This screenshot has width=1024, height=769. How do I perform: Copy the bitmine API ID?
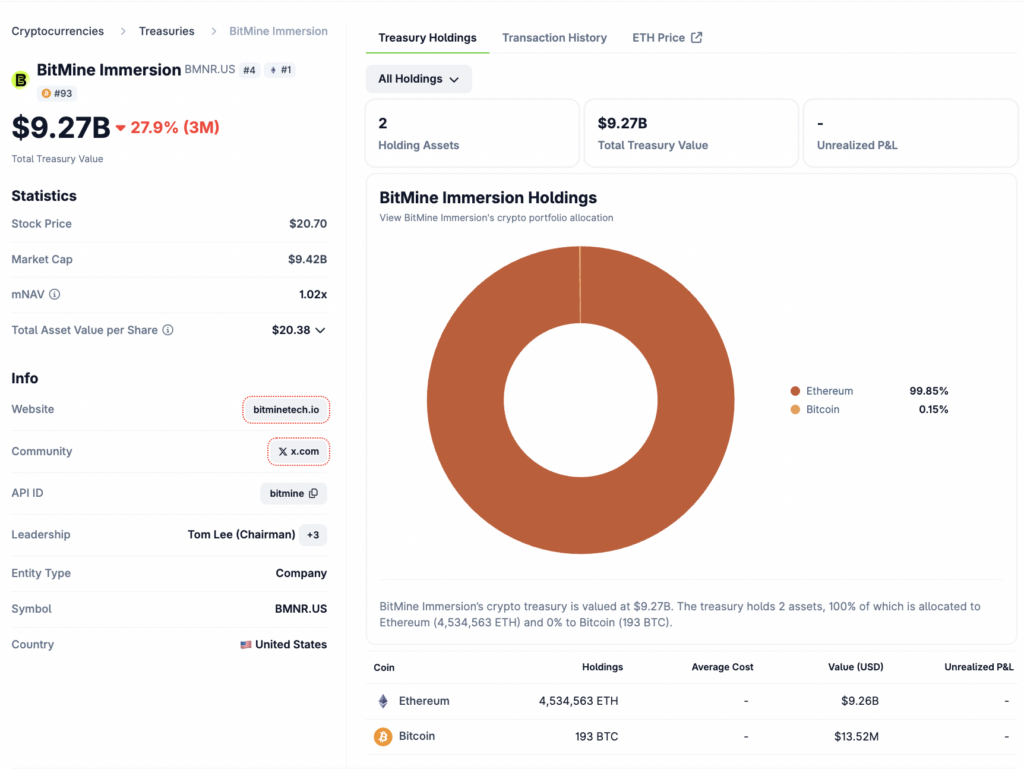(x=313, y=494)
